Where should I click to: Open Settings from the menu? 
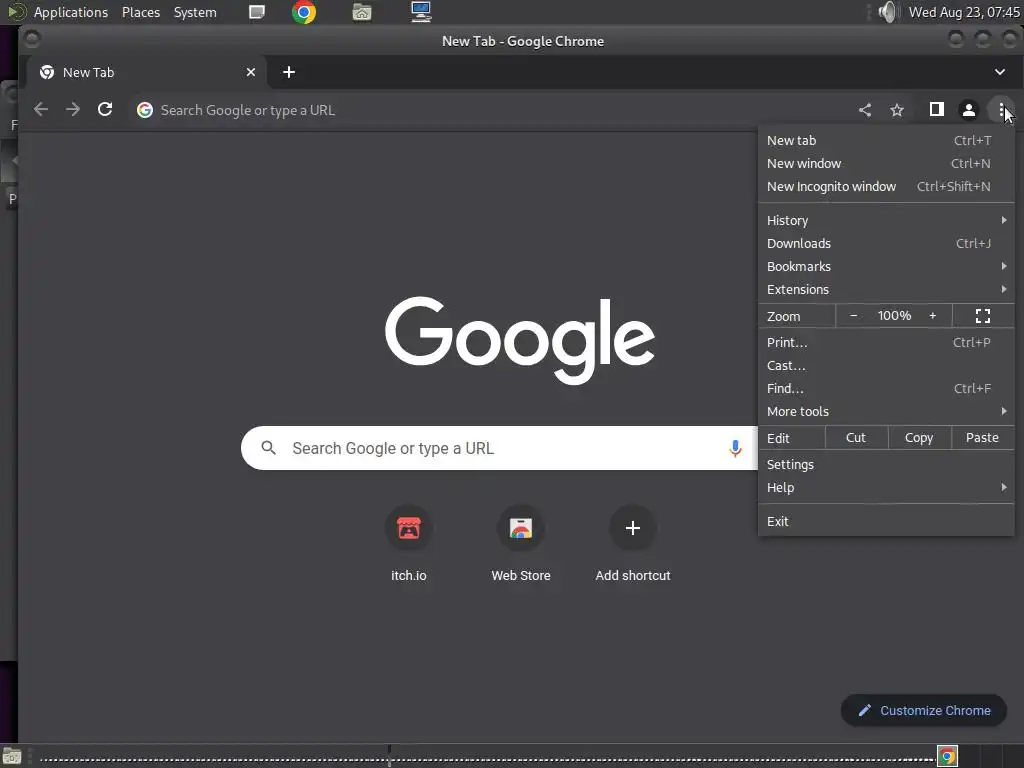886,464
